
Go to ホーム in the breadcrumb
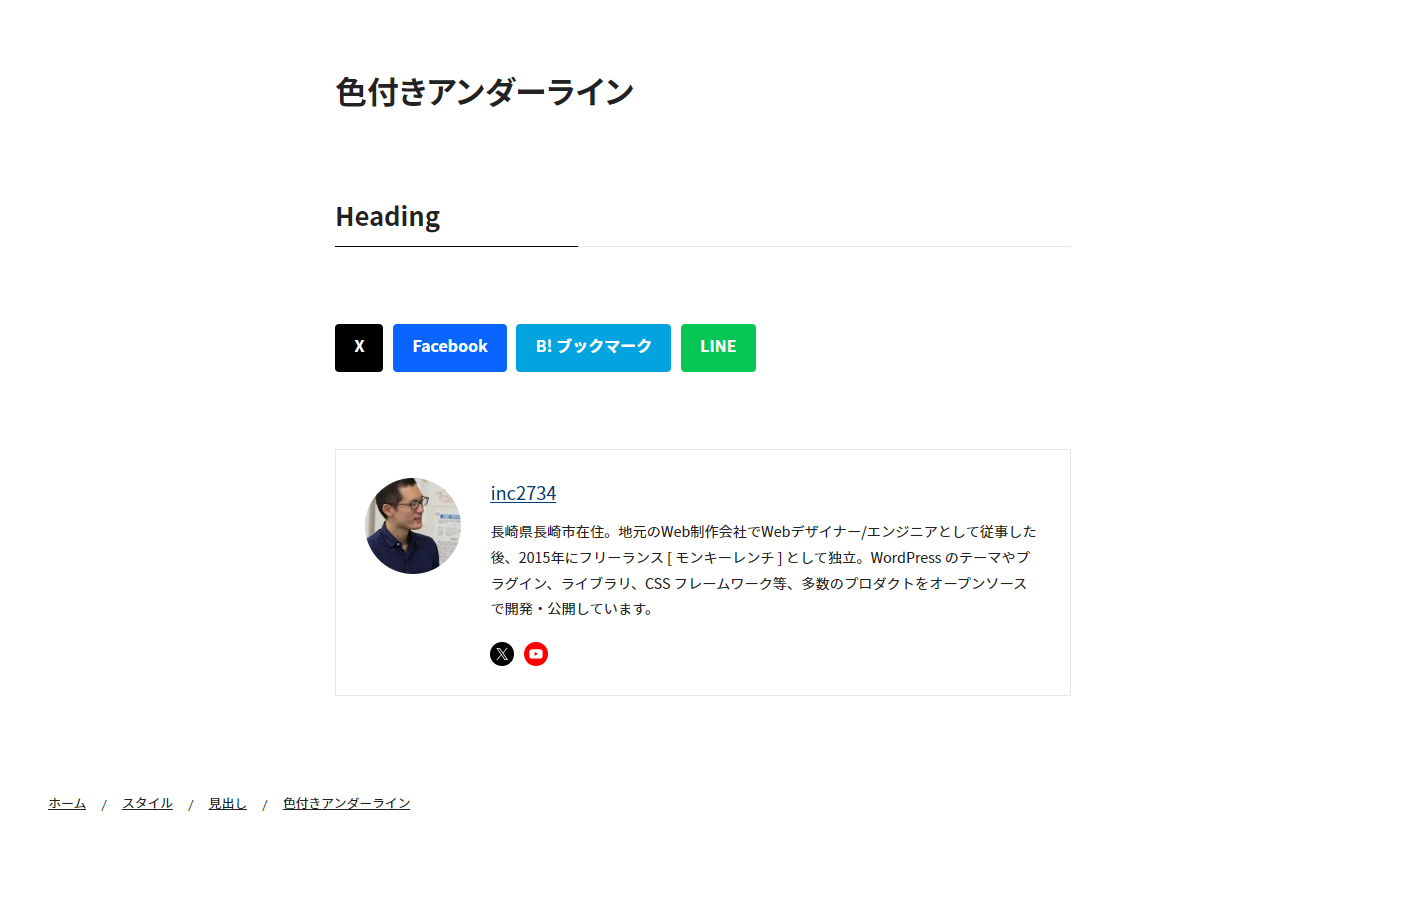tap(67, 803)
